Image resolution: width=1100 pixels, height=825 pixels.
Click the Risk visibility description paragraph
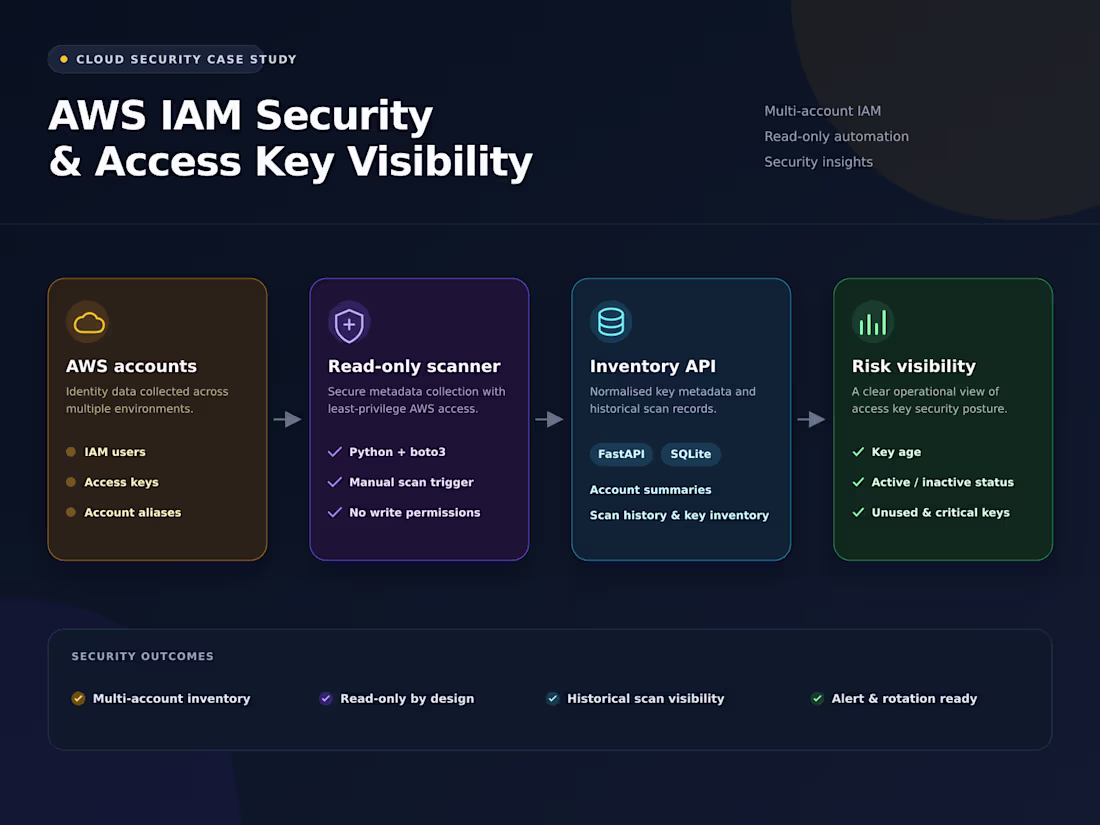(x=930, y=400)
